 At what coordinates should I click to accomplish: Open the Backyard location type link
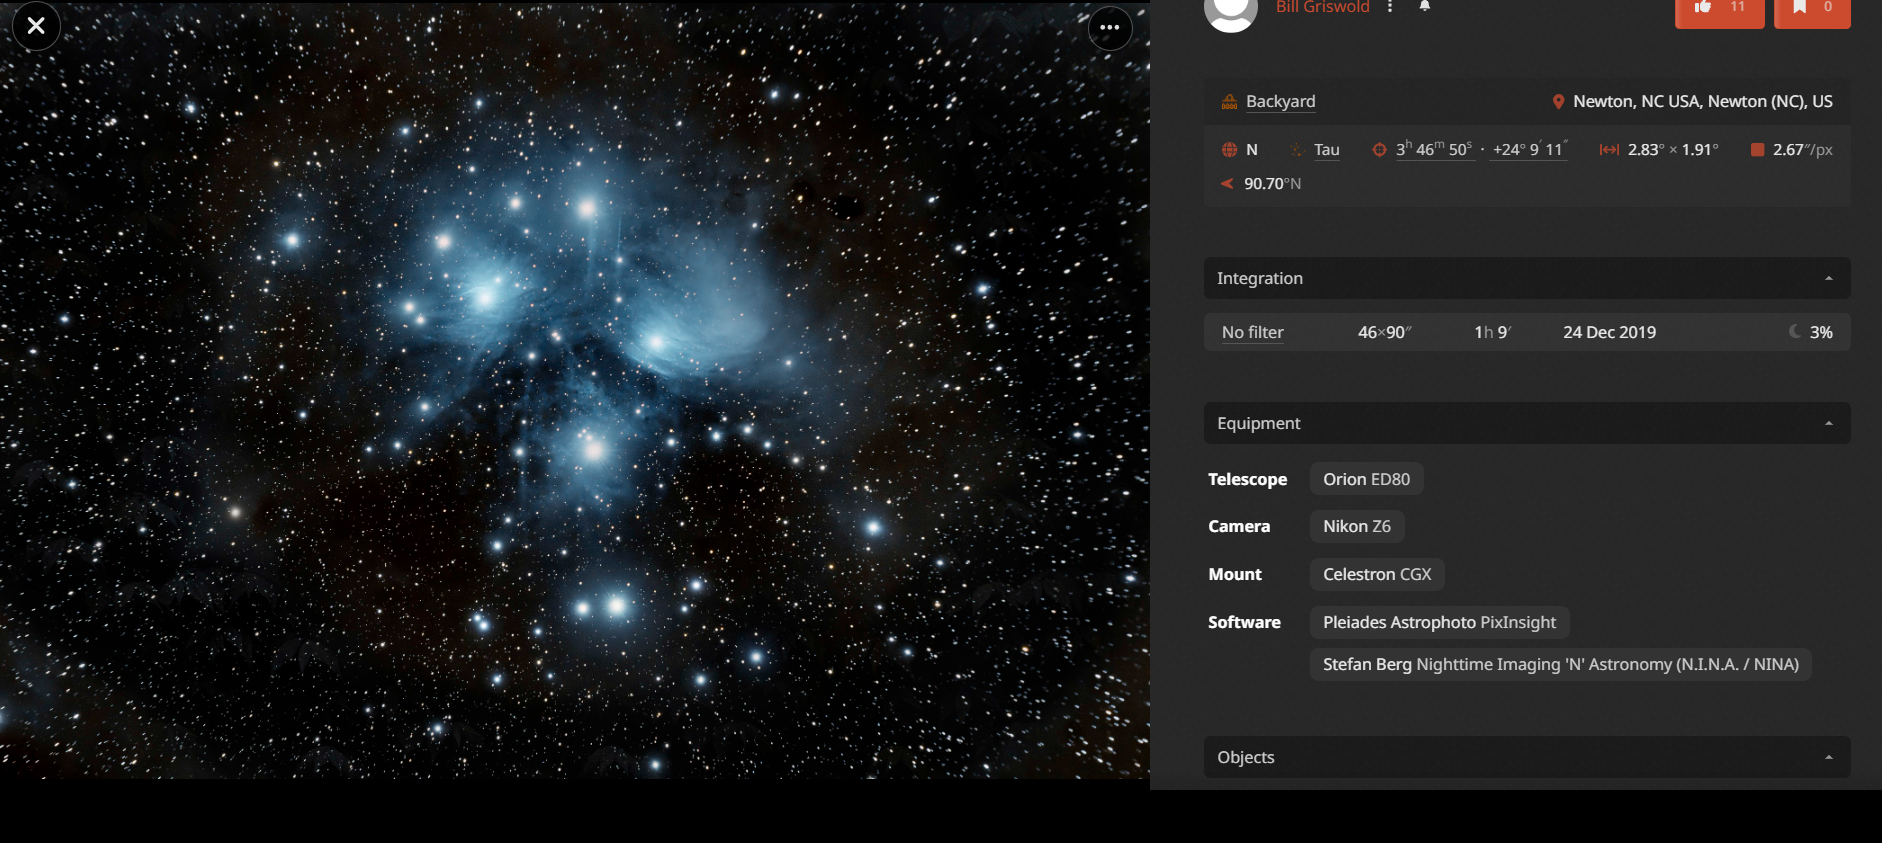click(1280, 101)
